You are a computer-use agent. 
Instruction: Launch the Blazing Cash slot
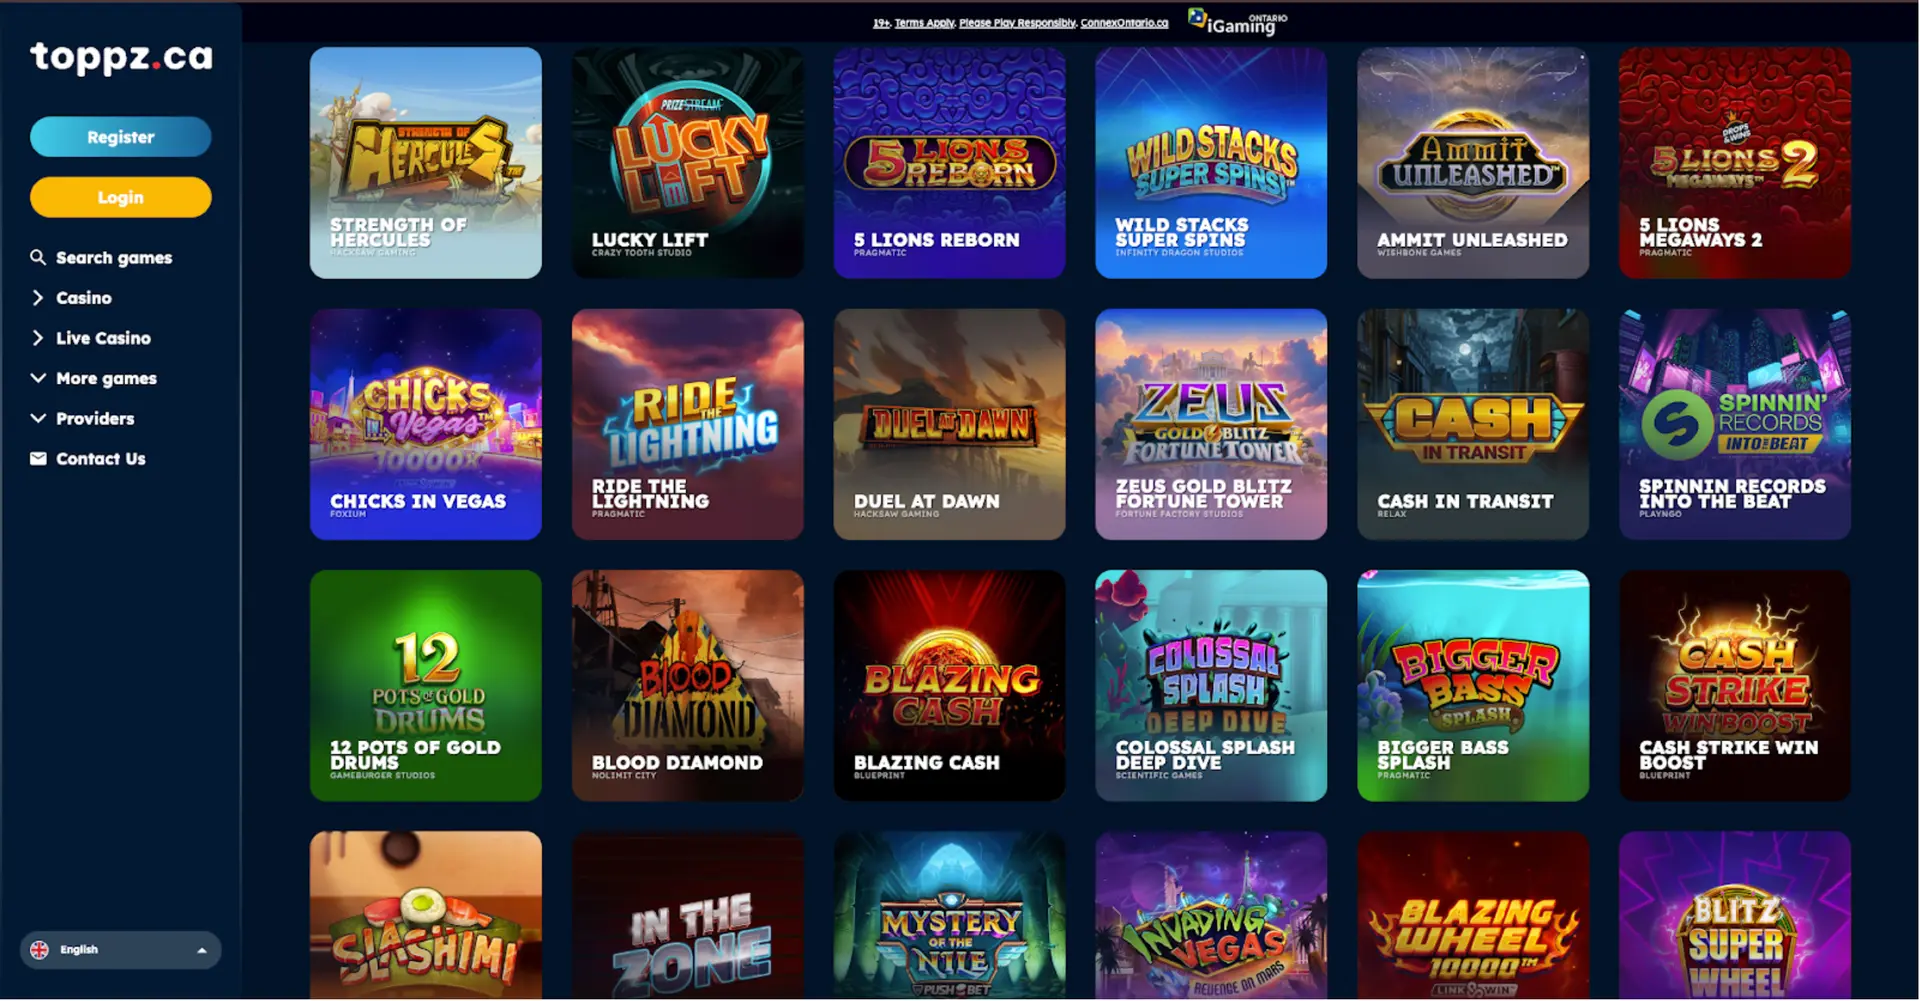[x=950, y=686]
